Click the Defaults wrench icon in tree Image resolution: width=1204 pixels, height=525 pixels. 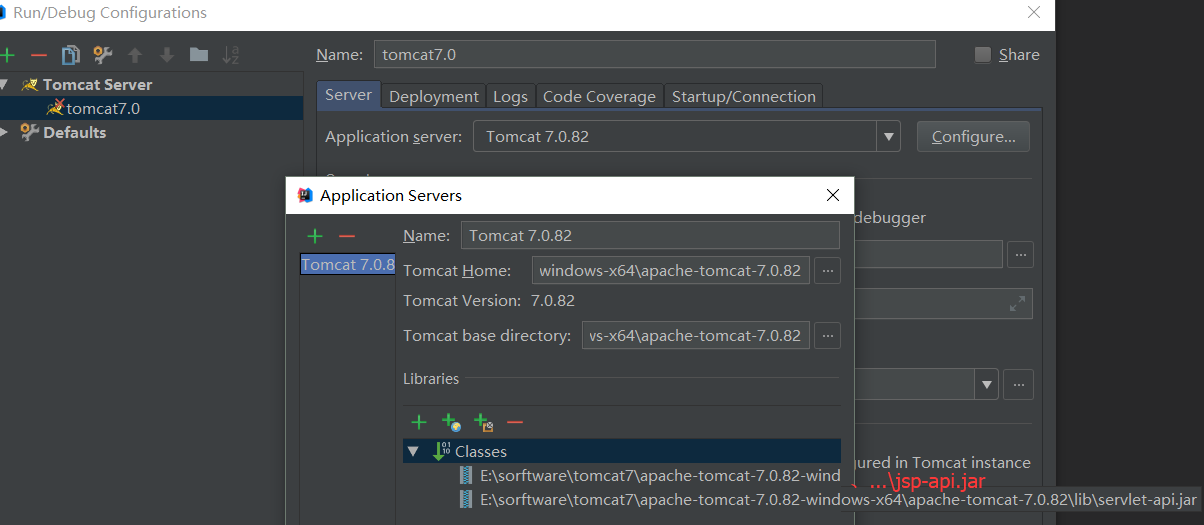click(29, 132)
